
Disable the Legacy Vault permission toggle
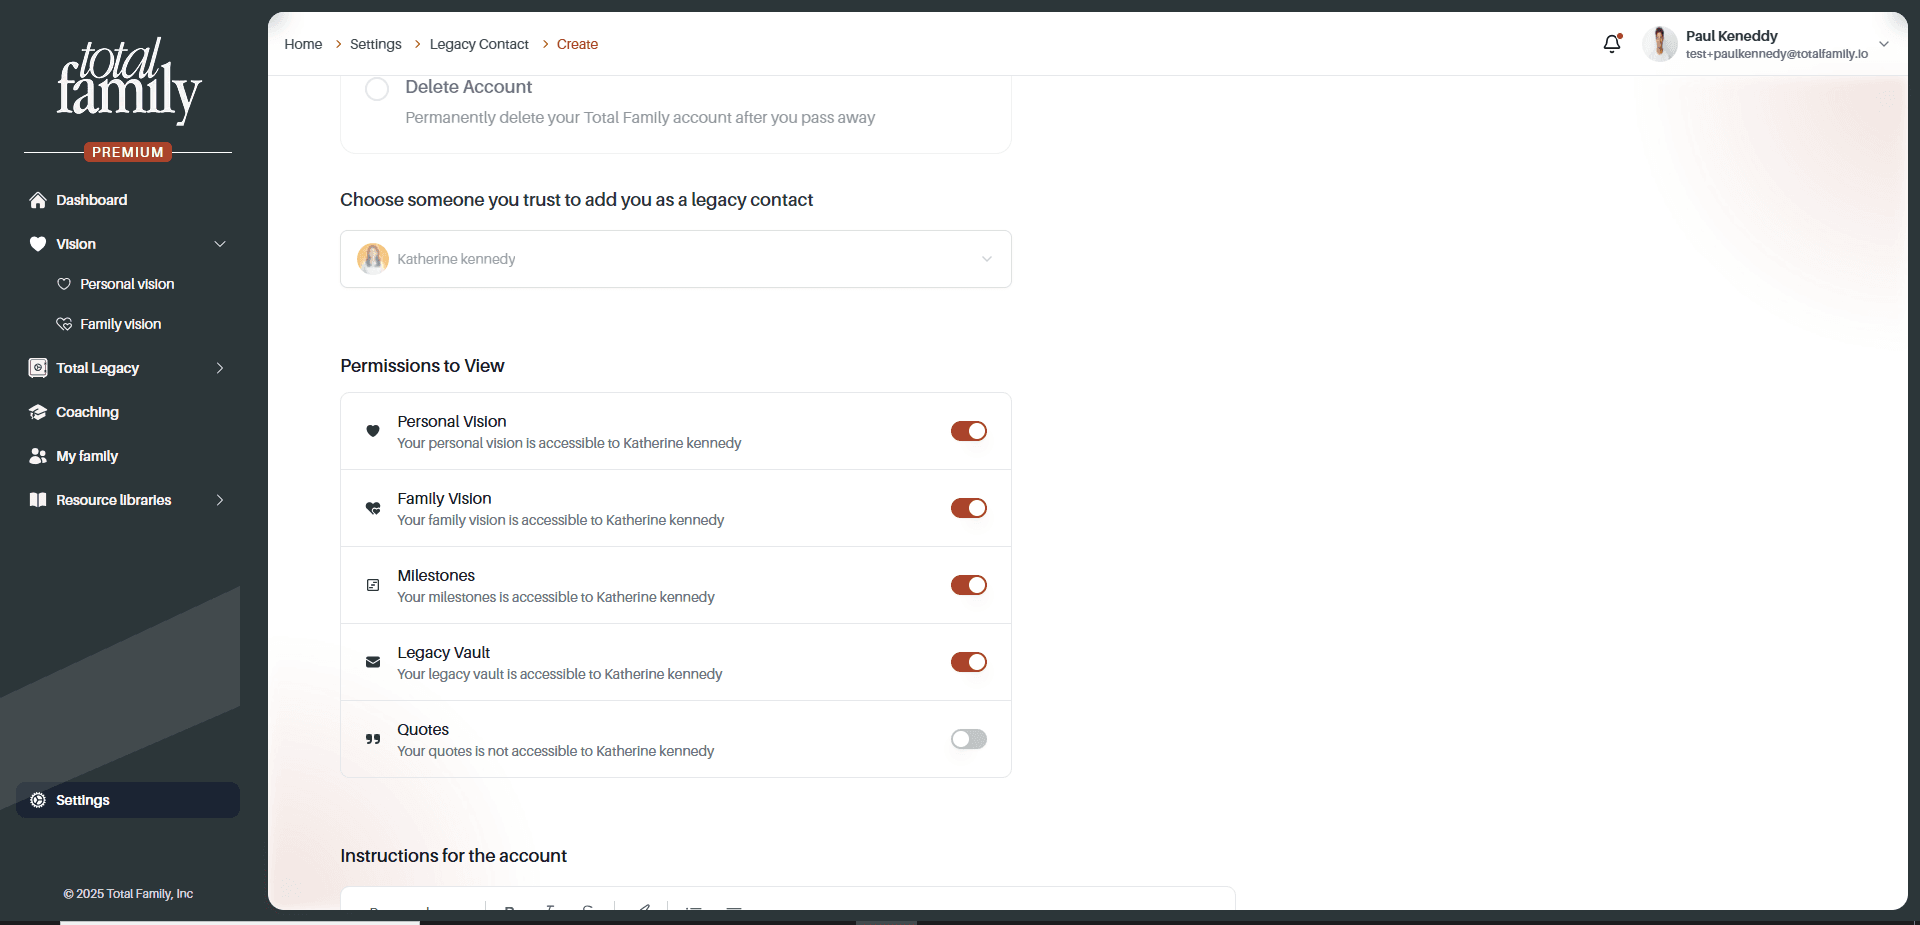tap(969, 662)
